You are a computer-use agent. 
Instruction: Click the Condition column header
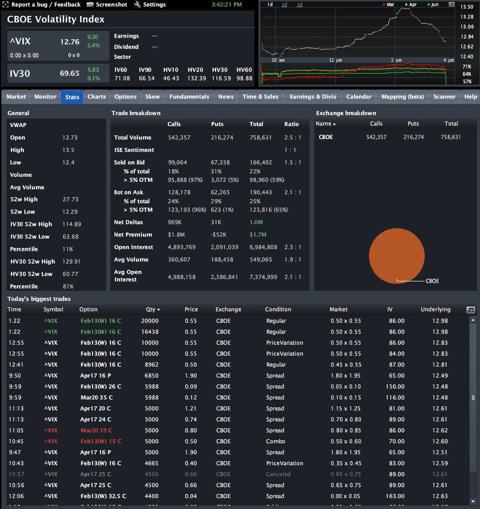tap(278, 309)
